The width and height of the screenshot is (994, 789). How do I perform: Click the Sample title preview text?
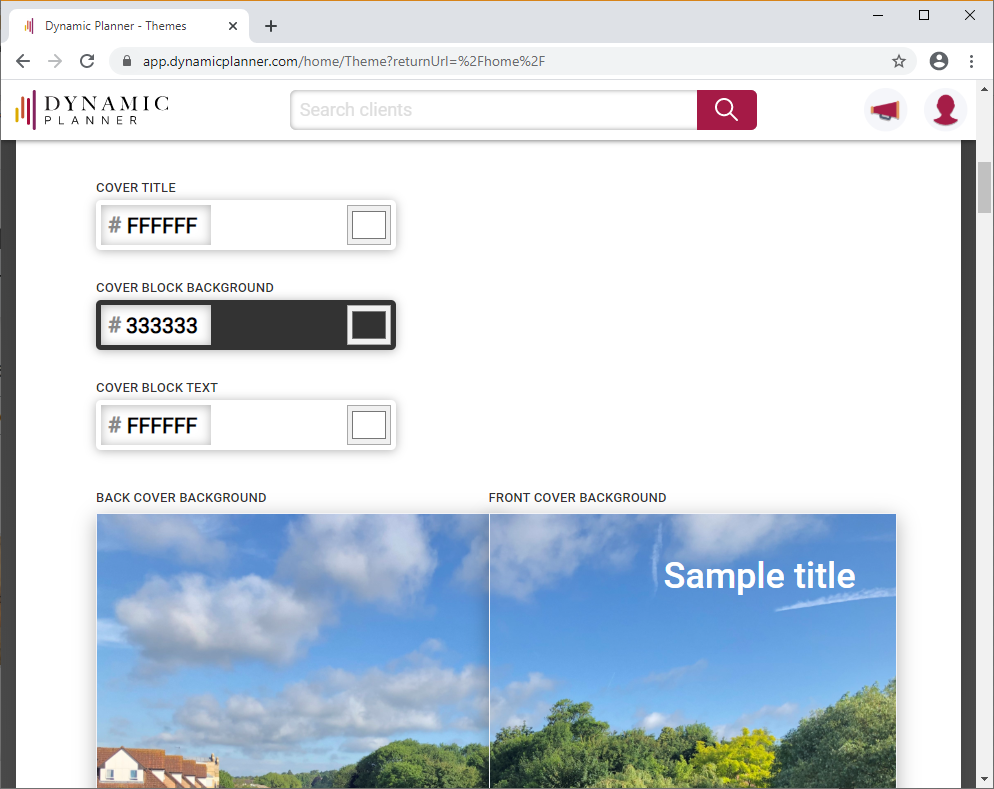click(x=759, y=575)
